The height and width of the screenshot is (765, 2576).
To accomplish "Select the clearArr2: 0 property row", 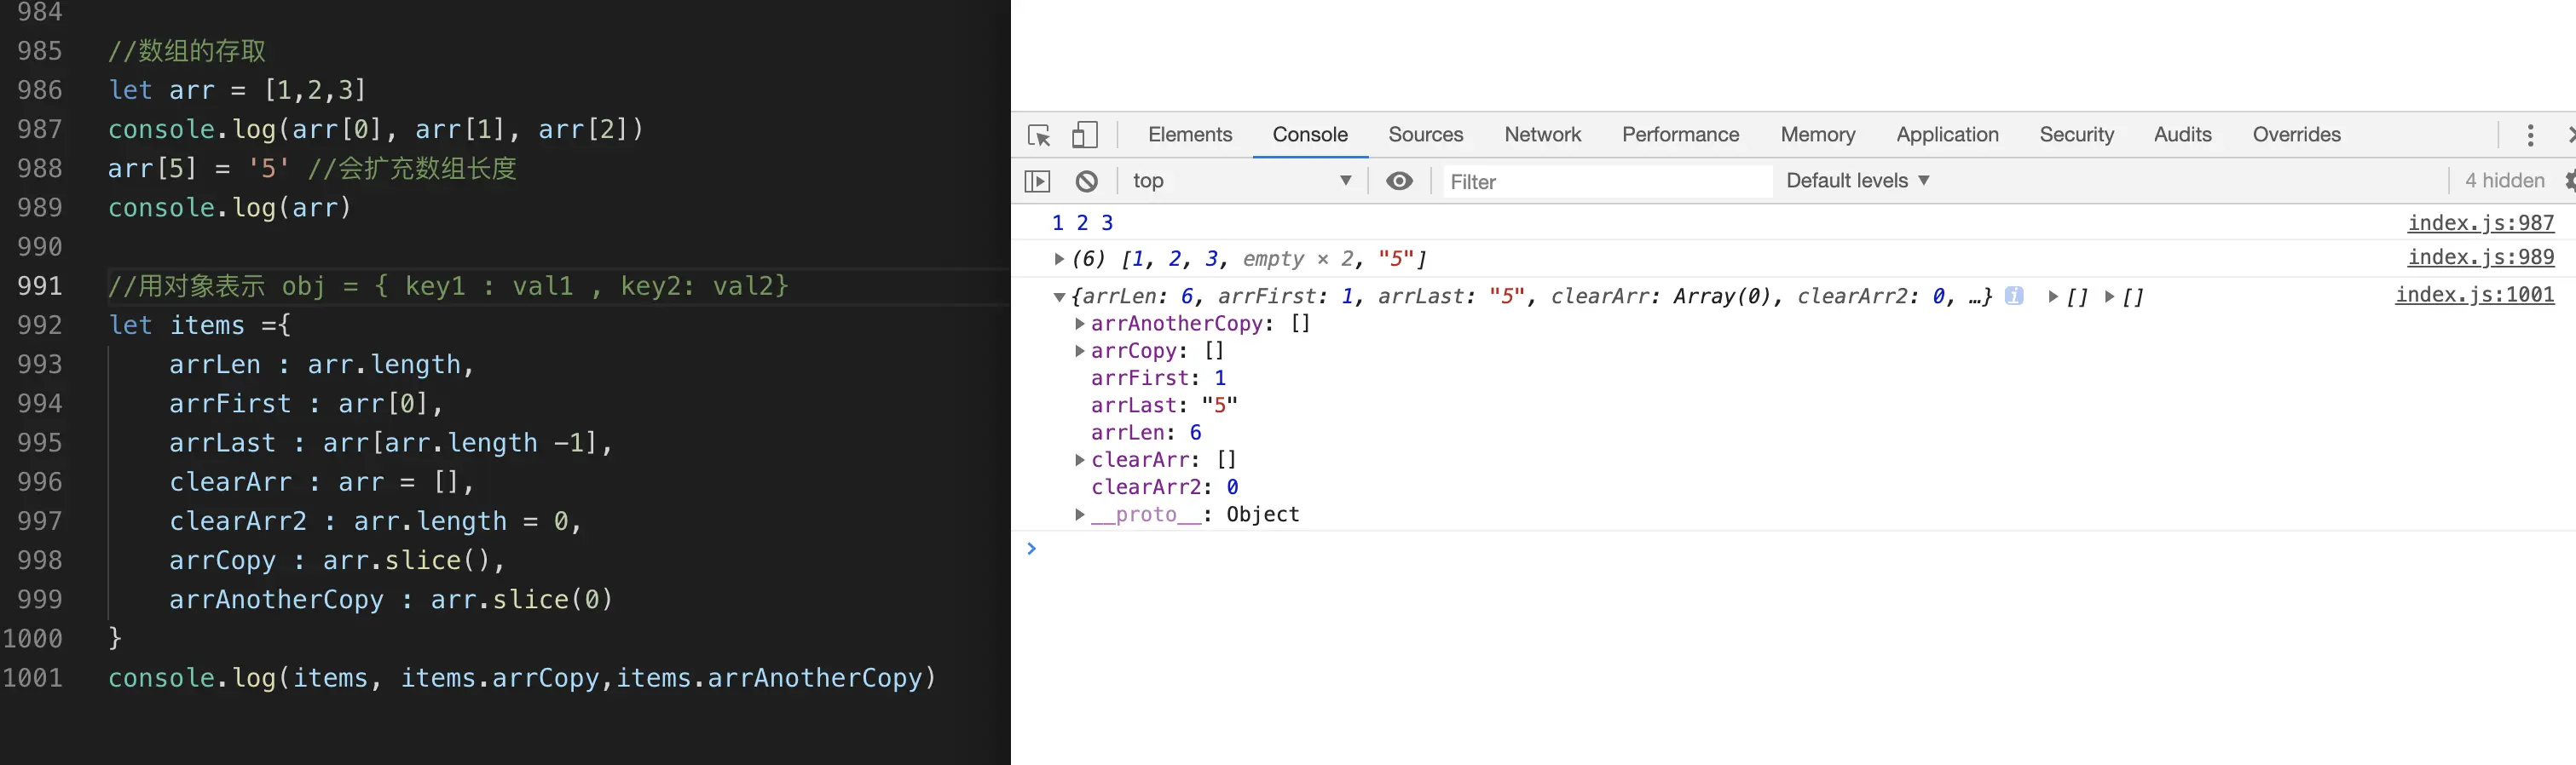I will coord(1165,487).
